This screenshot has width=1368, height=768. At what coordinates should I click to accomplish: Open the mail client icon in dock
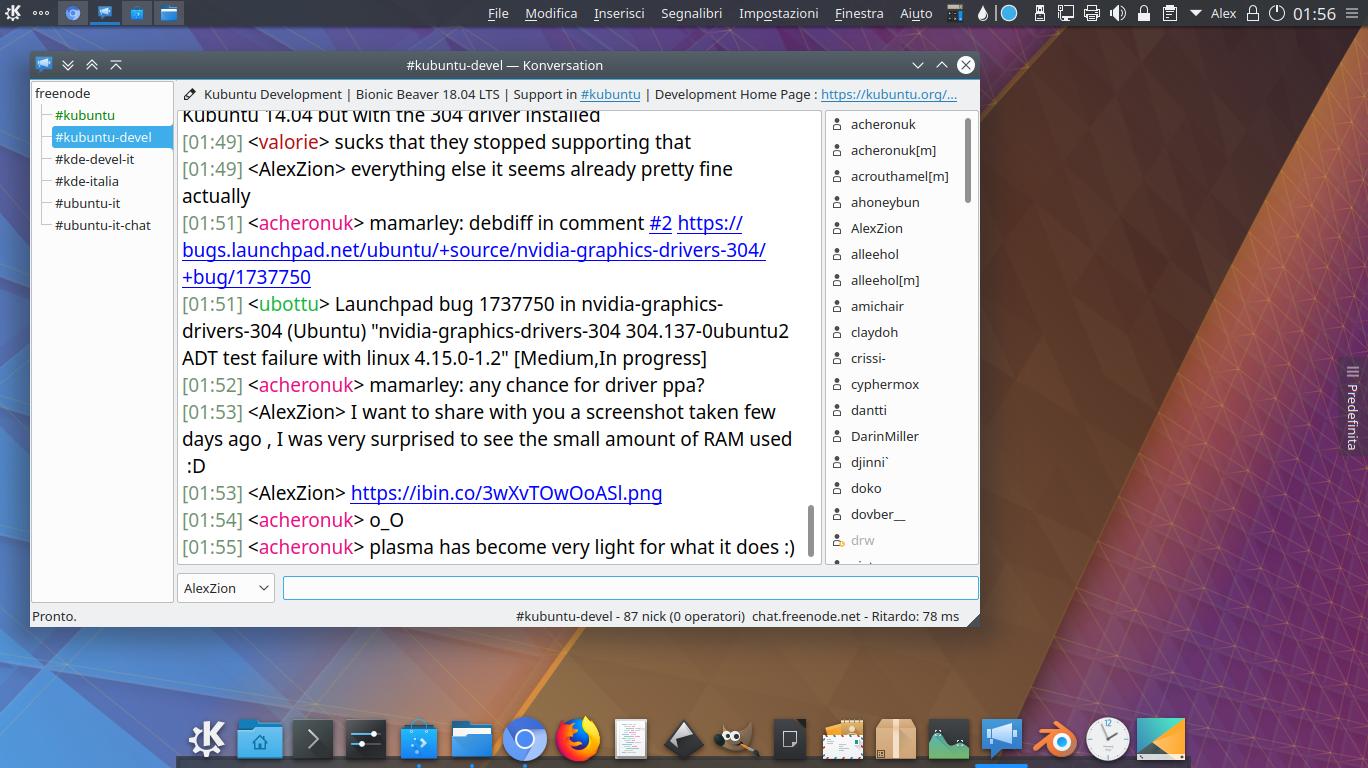[x=842, y=740]
